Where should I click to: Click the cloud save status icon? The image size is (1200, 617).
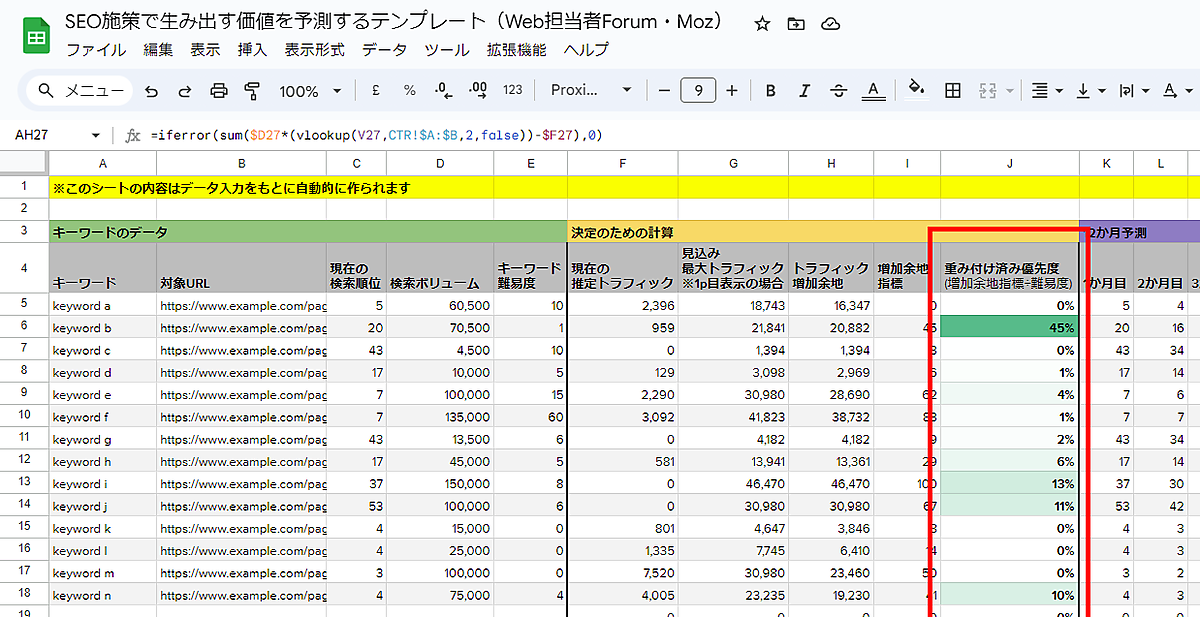tap(830, 24)
